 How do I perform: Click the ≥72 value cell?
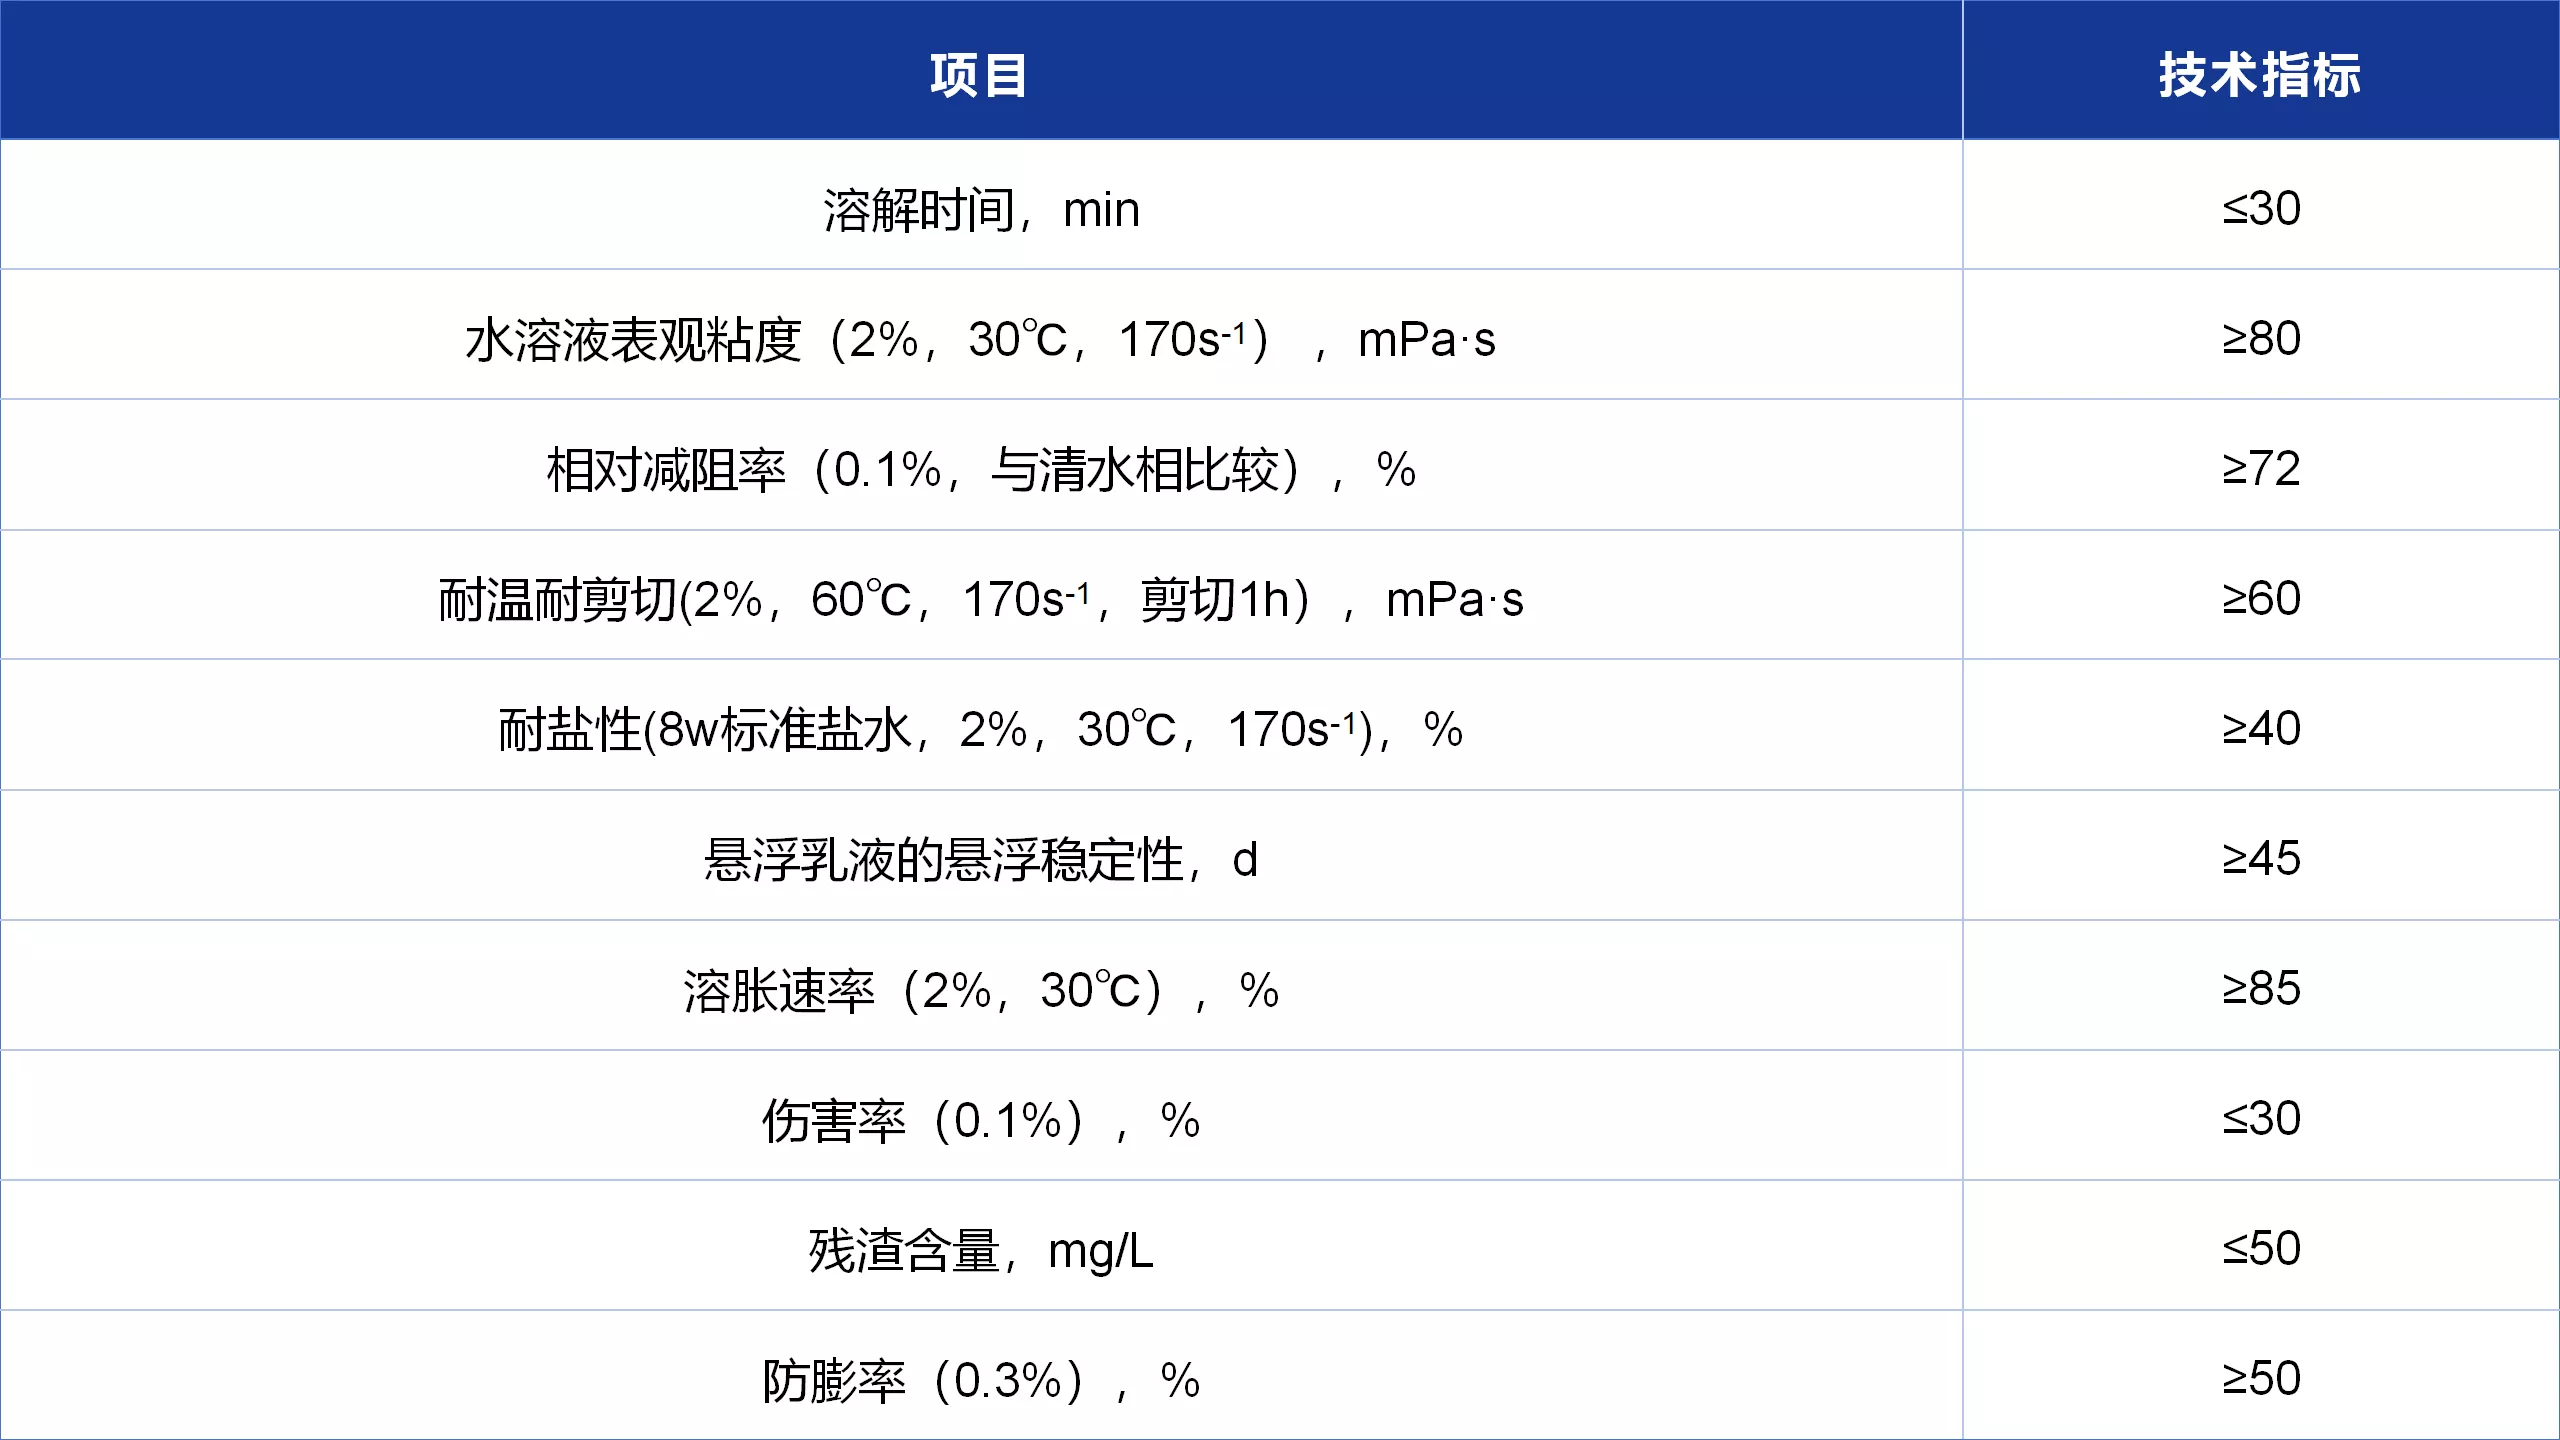click(2261, 468)
